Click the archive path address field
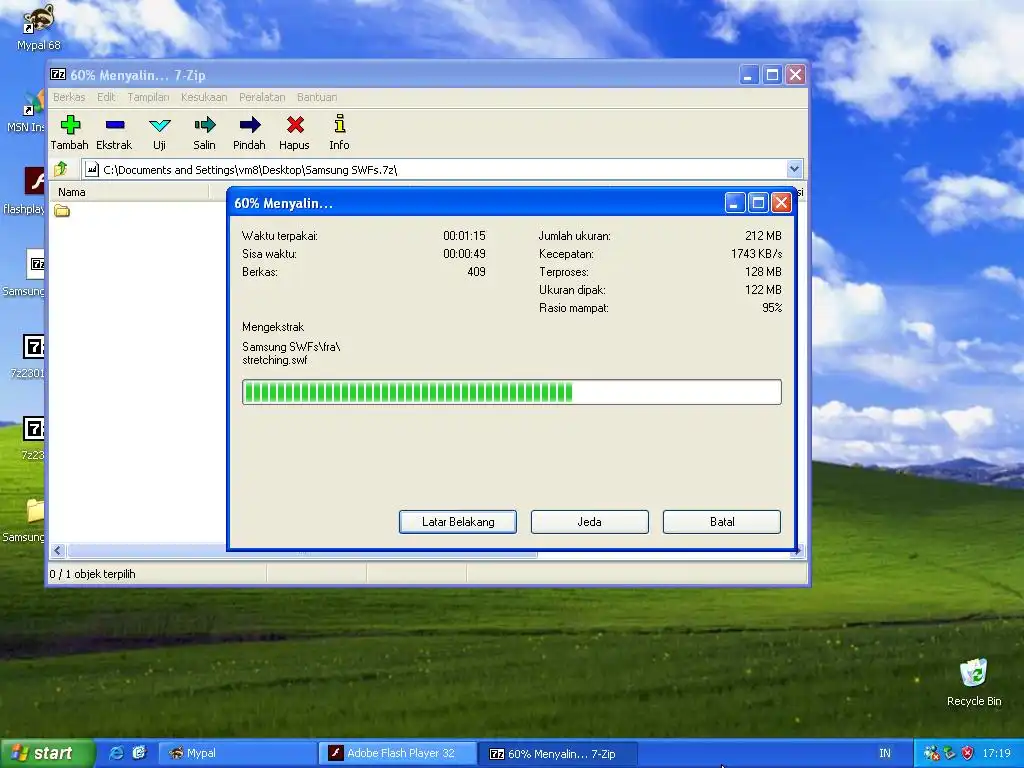 pos(435,170)
